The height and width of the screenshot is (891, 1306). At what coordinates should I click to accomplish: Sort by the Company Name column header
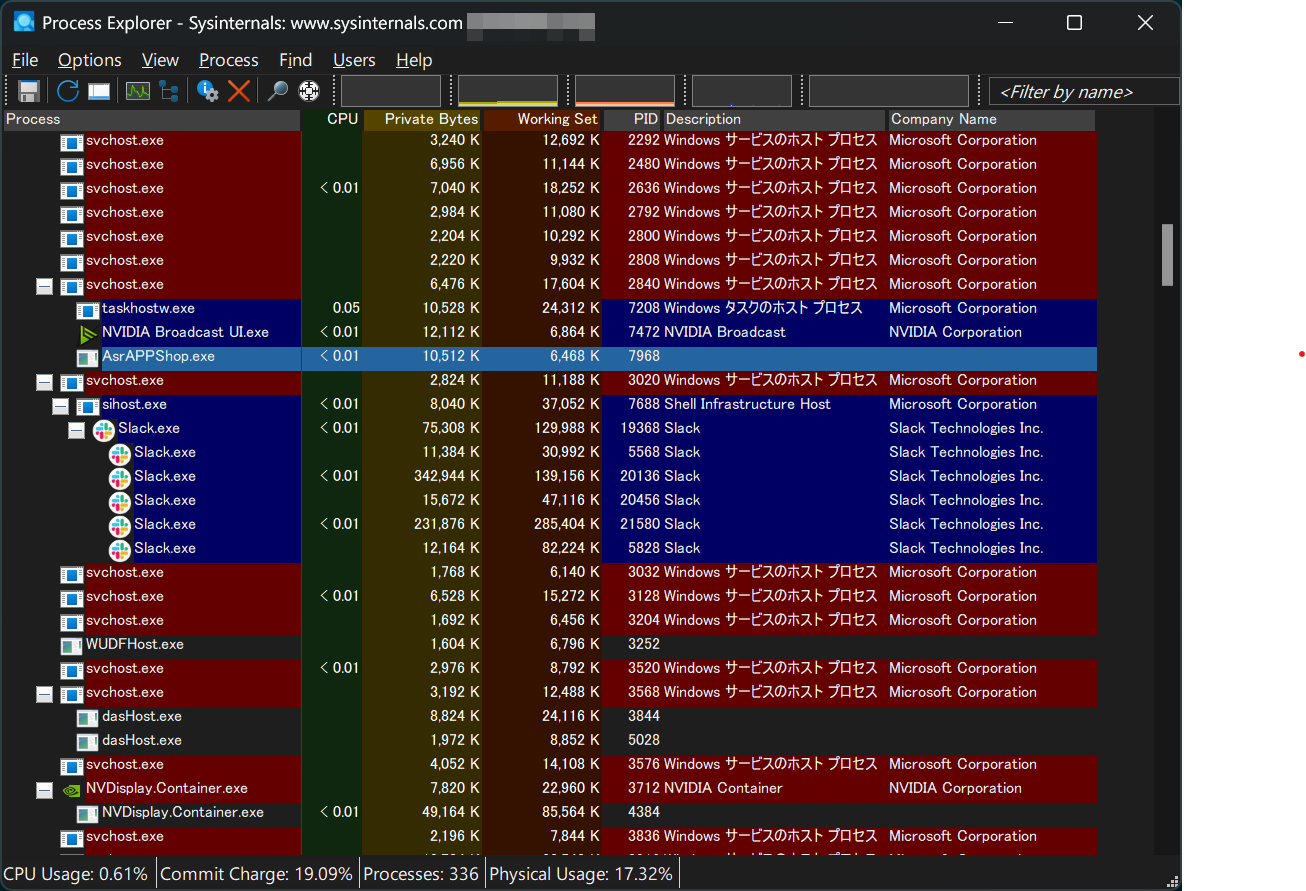click(991, 119)
